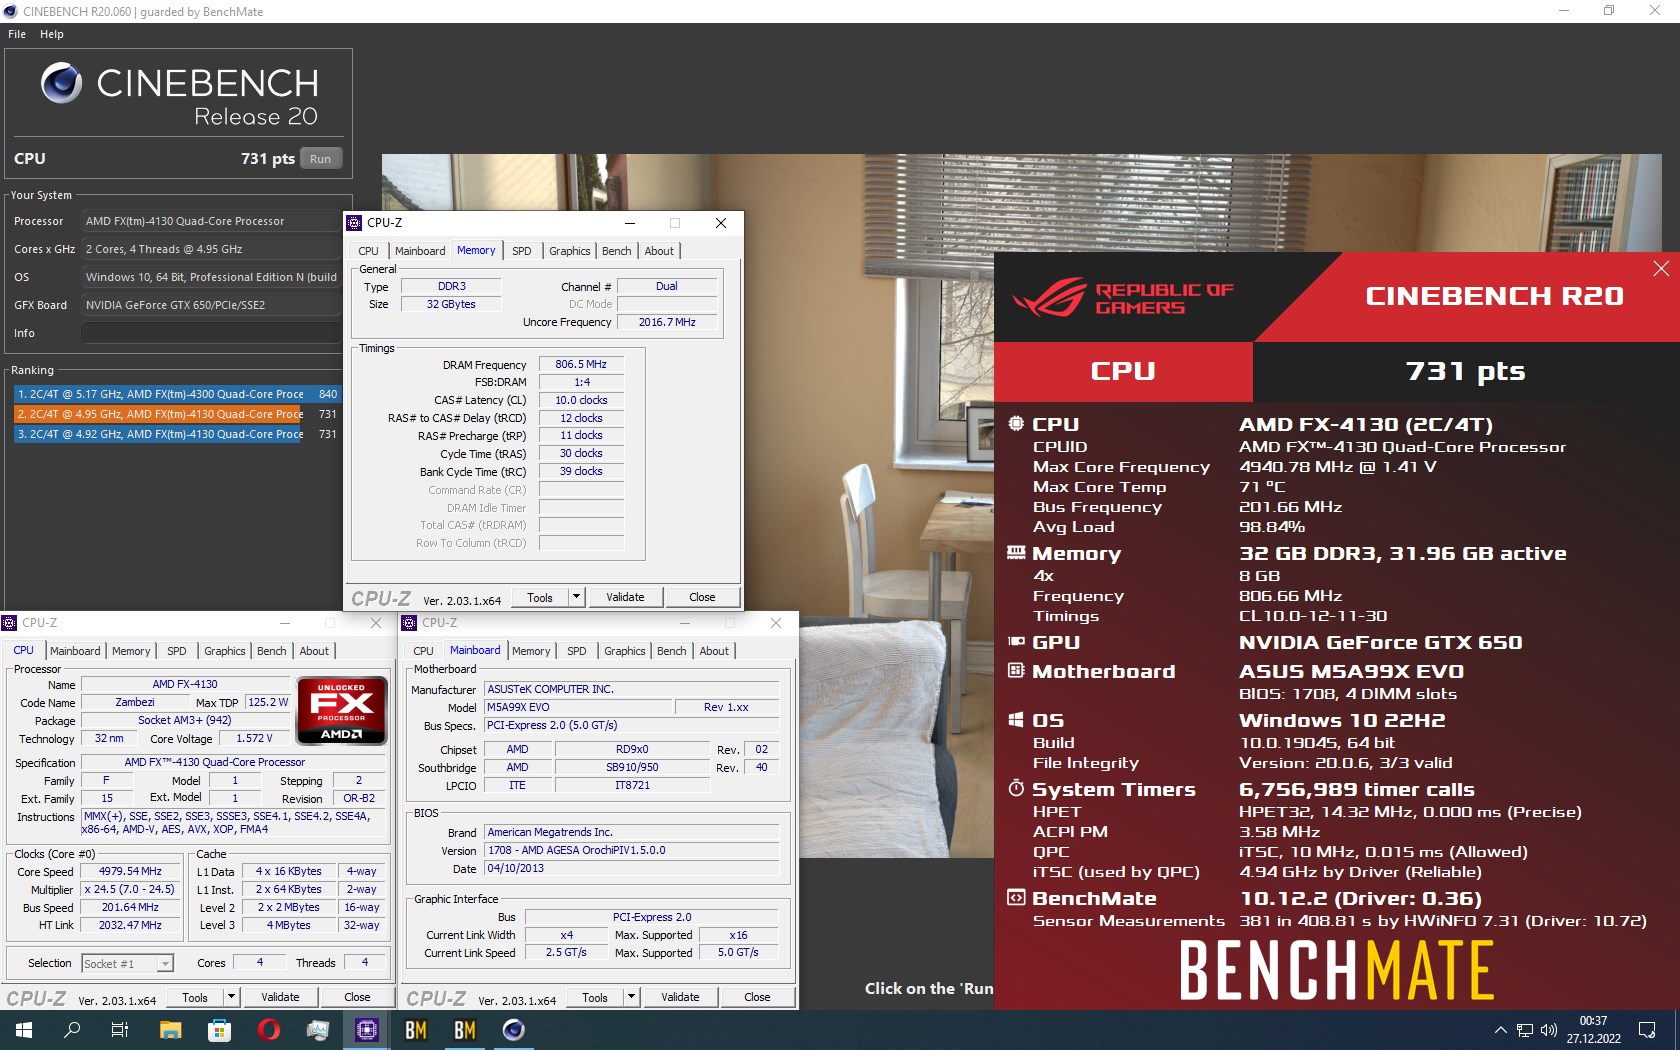
Task: Switch to Mainboard tab in Memory CPU-Z window
Action: click(420, 251)
